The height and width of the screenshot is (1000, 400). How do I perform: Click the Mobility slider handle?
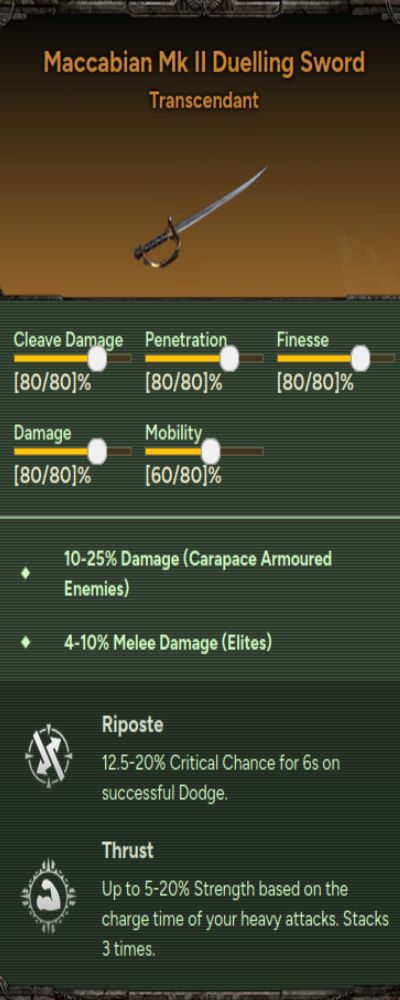pos(209,452)
